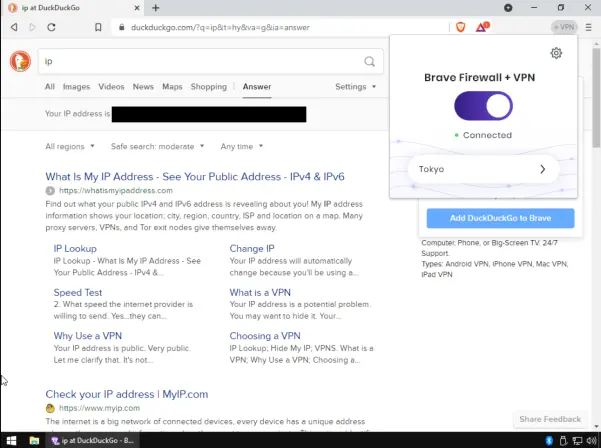This screenshot has width=601, height=448.
Task: Open a new tab with plus icon
Action: [x=156, y=8]
